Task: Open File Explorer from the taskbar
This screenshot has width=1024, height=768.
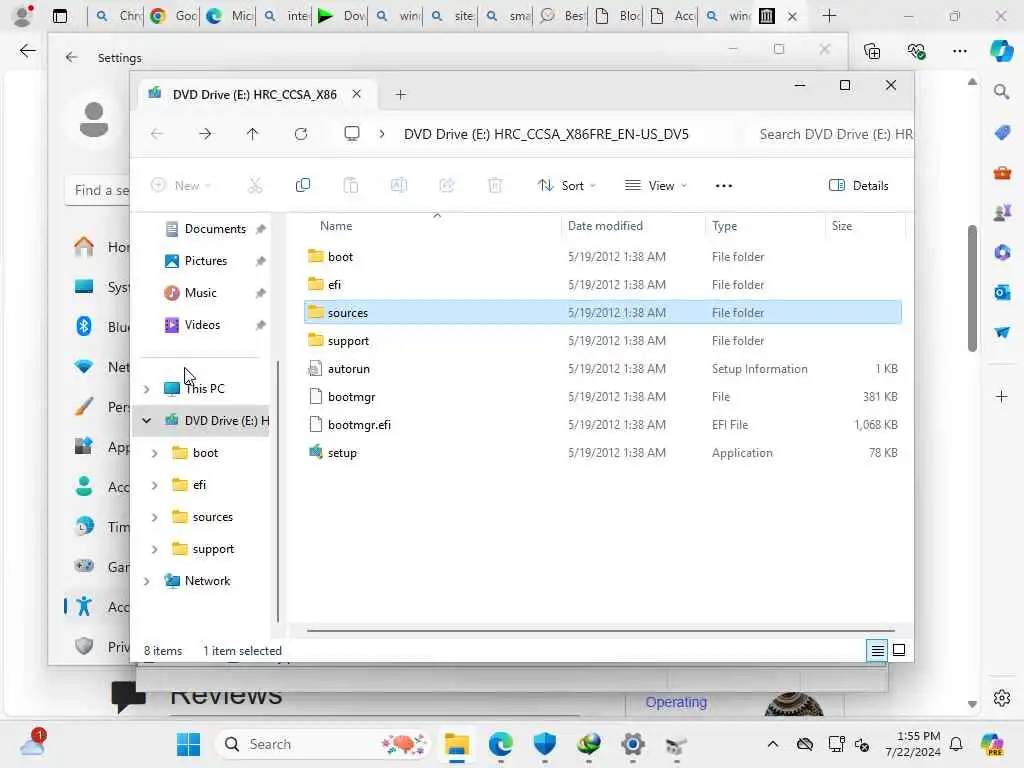Action: pos(456,744)
